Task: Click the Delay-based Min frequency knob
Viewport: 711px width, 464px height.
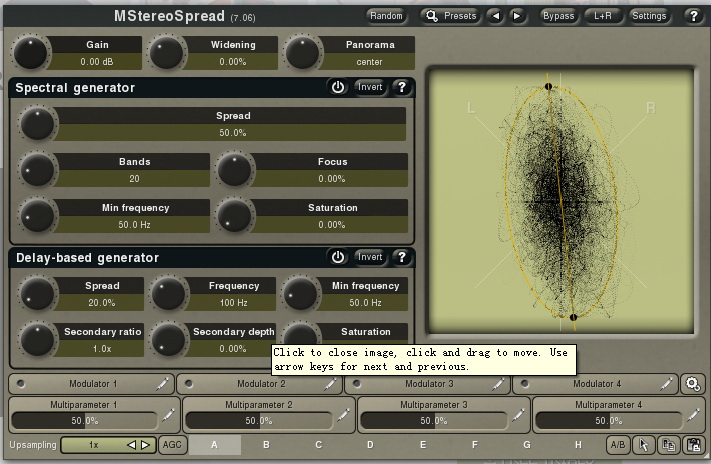Action: [300, 294]
